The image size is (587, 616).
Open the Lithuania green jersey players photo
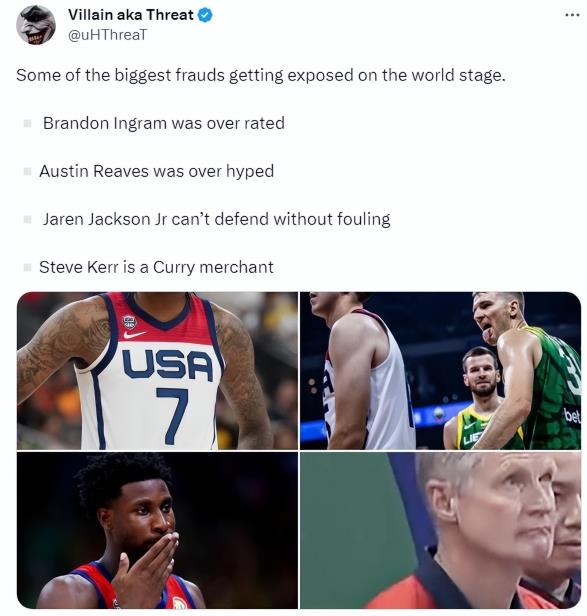[x=440, y=370]
